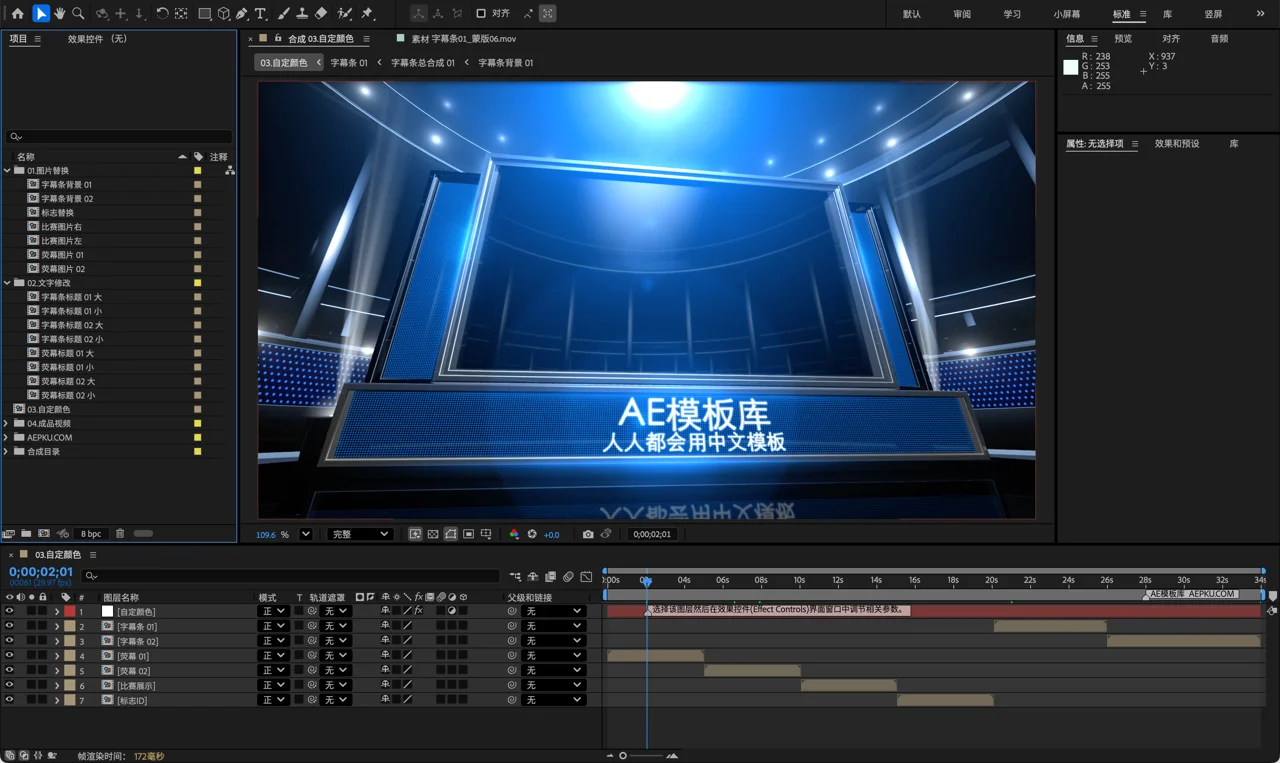Image resolution: width=1280 pixels, height=763 pixels.
Task: Open the Home screen icon
Action: (x=17, y=14)
